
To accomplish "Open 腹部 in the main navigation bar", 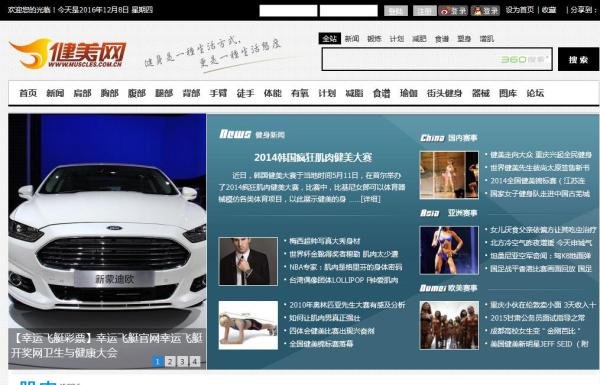I will click(x=137, y=93).
